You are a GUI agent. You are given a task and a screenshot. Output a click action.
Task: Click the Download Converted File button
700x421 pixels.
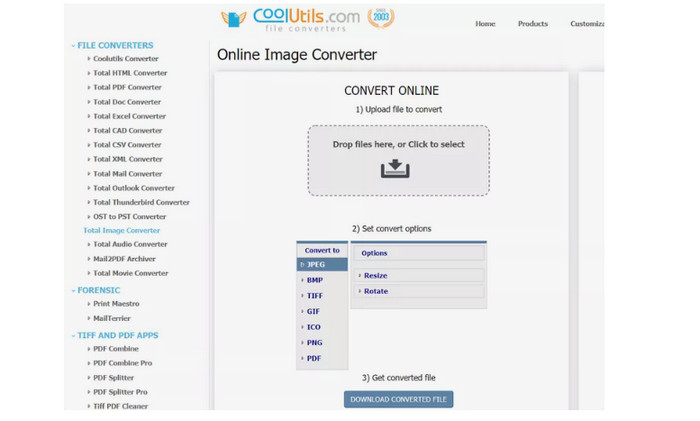click(x=399, y=400)
